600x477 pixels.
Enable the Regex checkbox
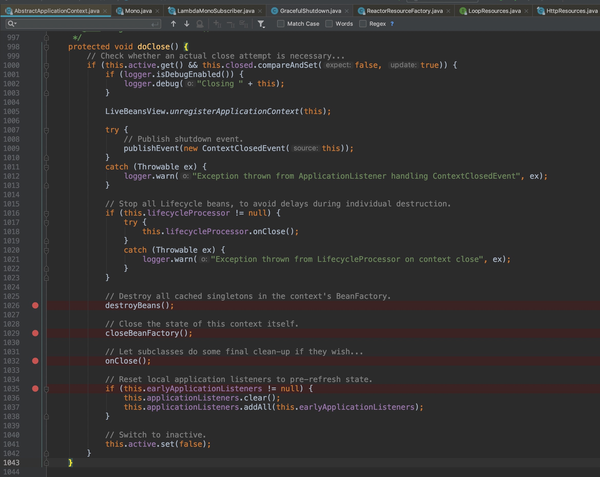[364, 23]
